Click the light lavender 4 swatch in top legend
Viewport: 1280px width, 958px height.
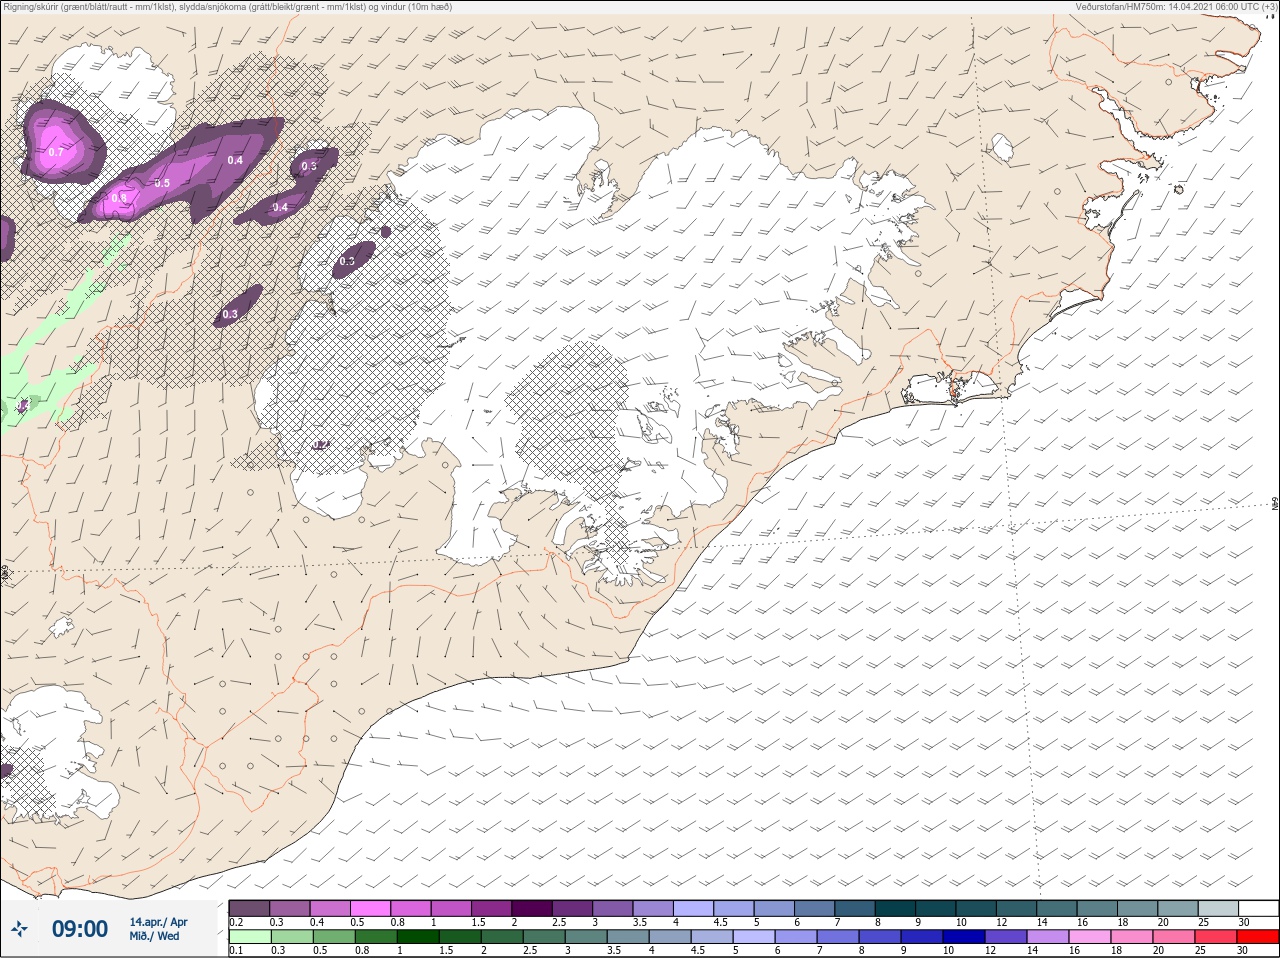pos(693,908)
